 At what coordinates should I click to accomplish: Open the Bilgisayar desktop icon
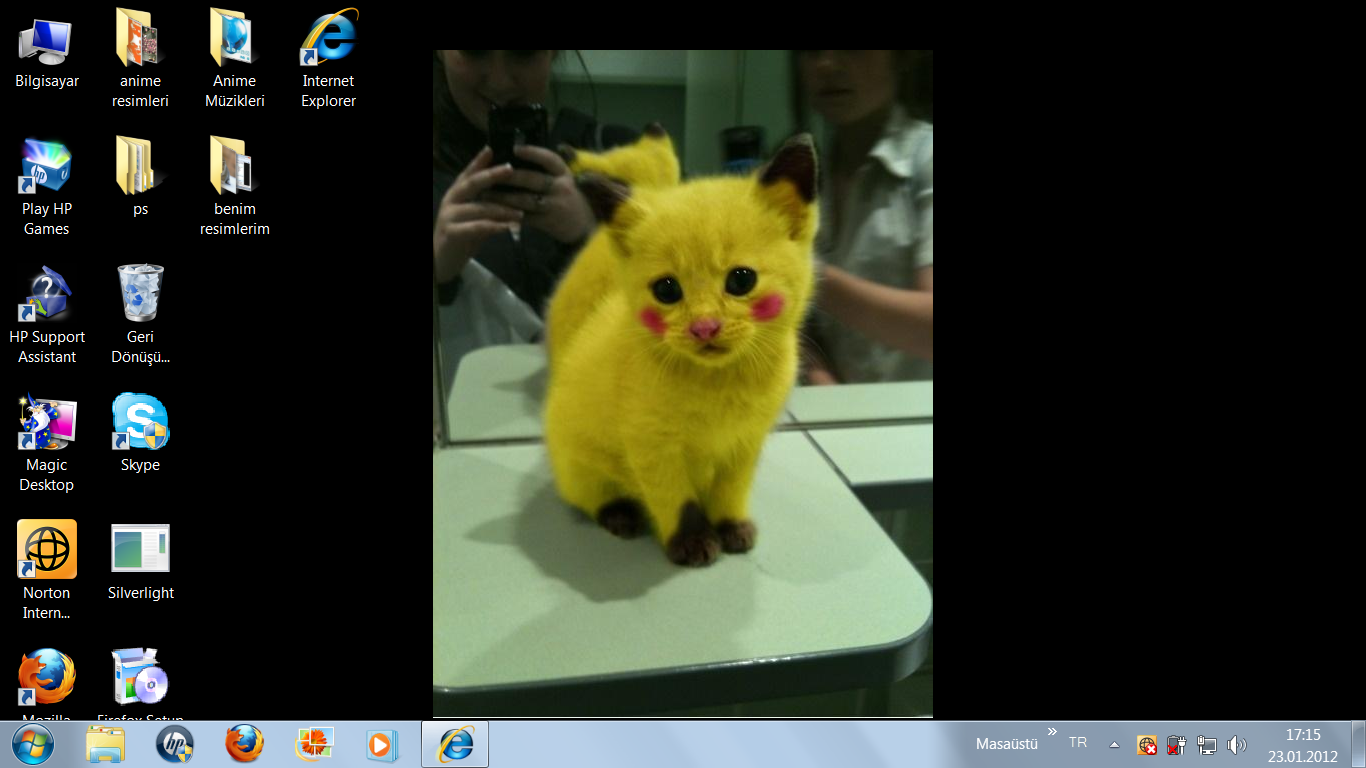coord(46,50)
